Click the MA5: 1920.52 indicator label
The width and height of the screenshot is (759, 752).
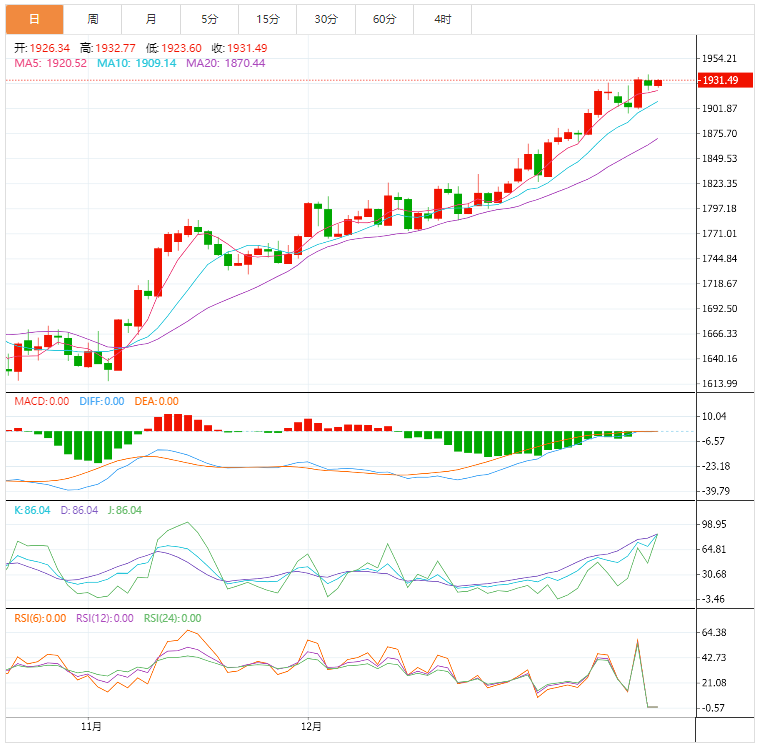[50, 63]
